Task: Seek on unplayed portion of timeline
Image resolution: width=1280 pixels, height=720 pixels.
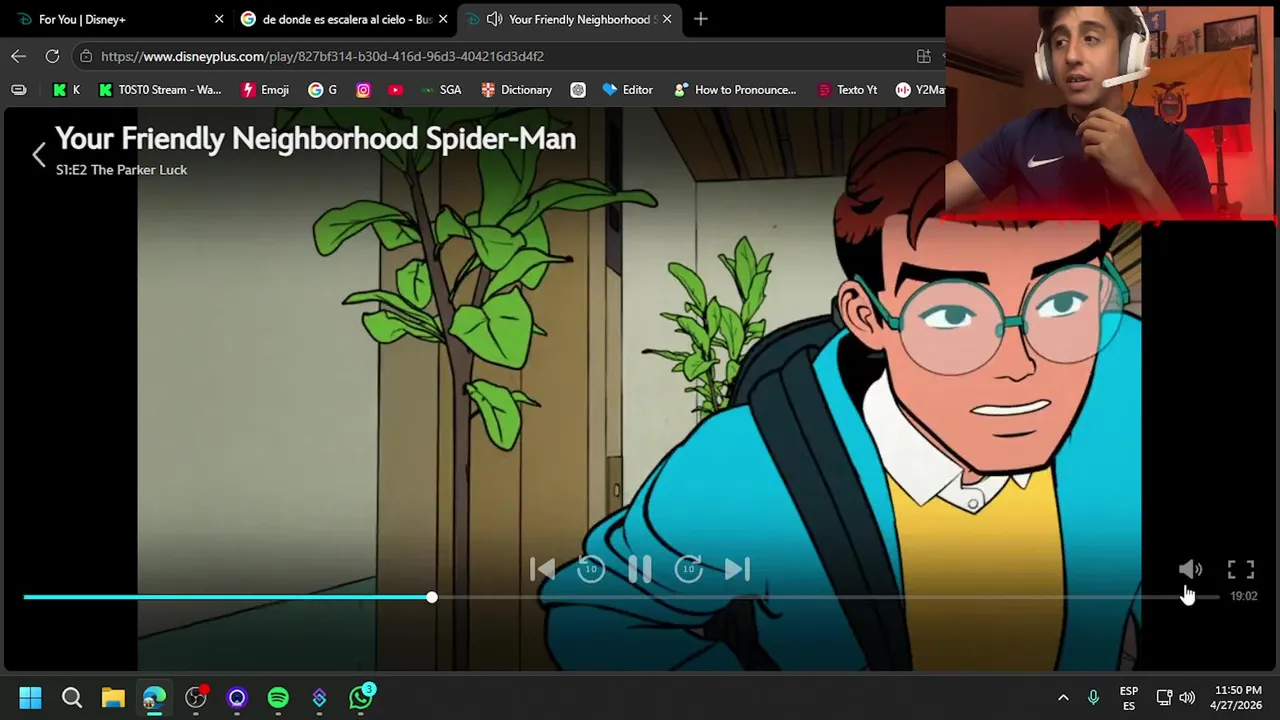Action: [828, 597]
